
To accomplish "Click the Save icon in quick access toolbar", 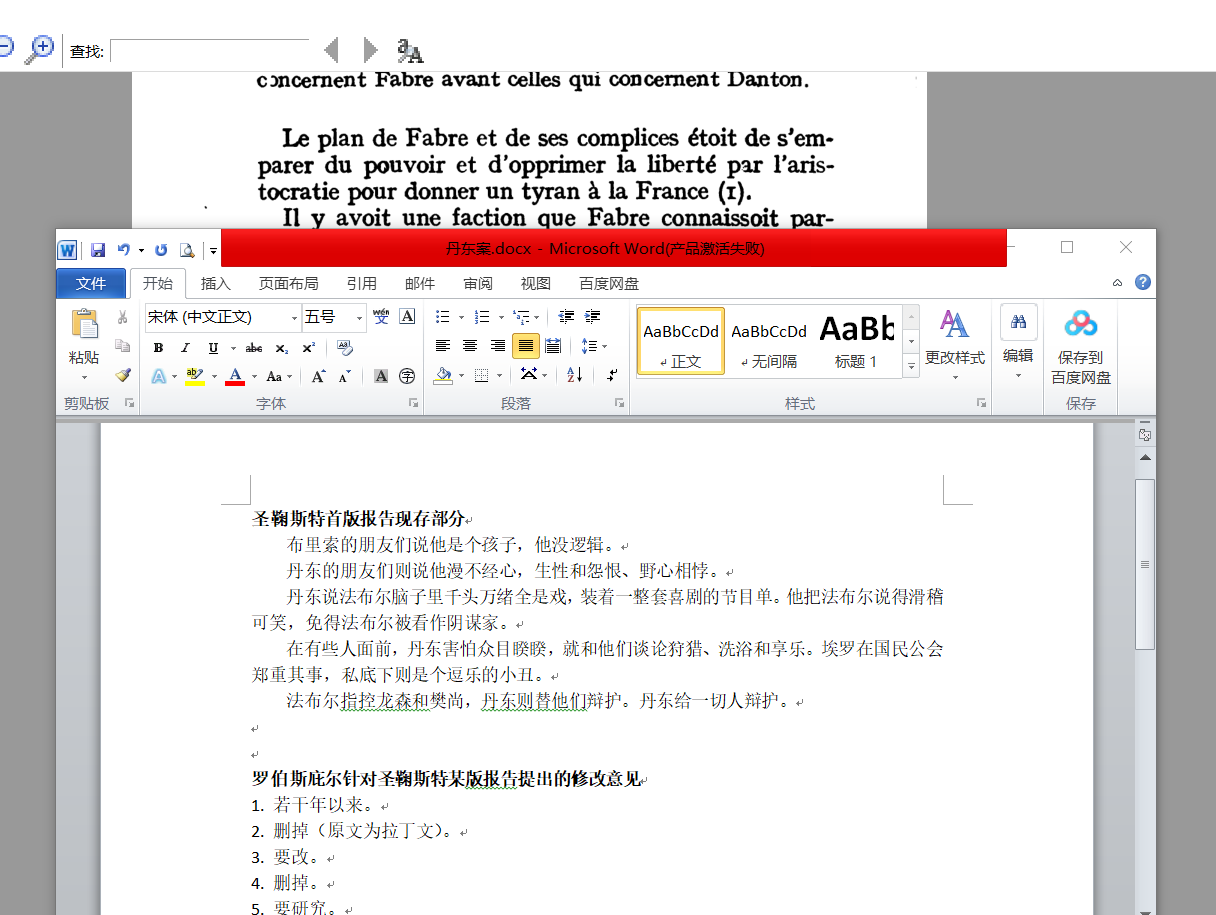I will click(x=98, y=250).
